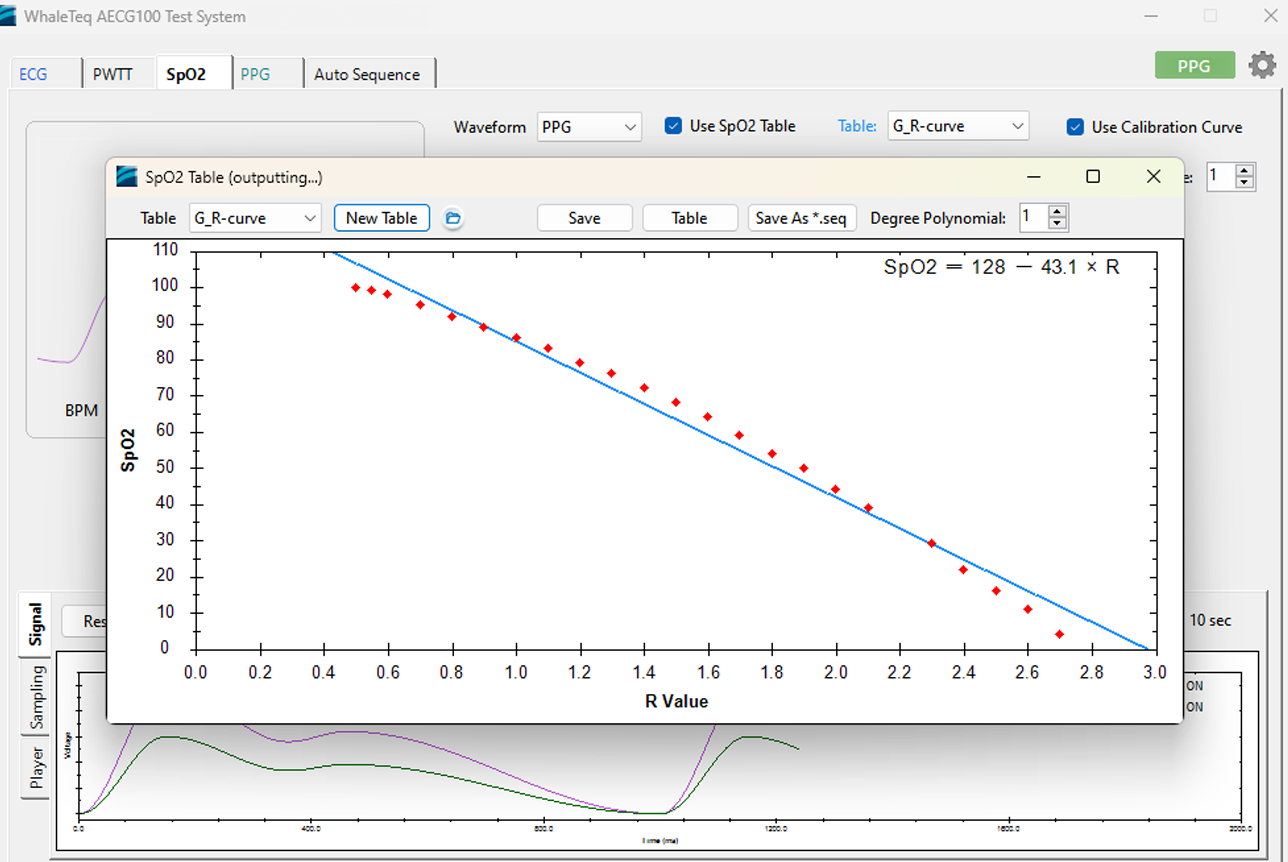Decrease the Degree Polynomial spinner value
This screenshot has height=862, width=1288.
click(1059, 224)
